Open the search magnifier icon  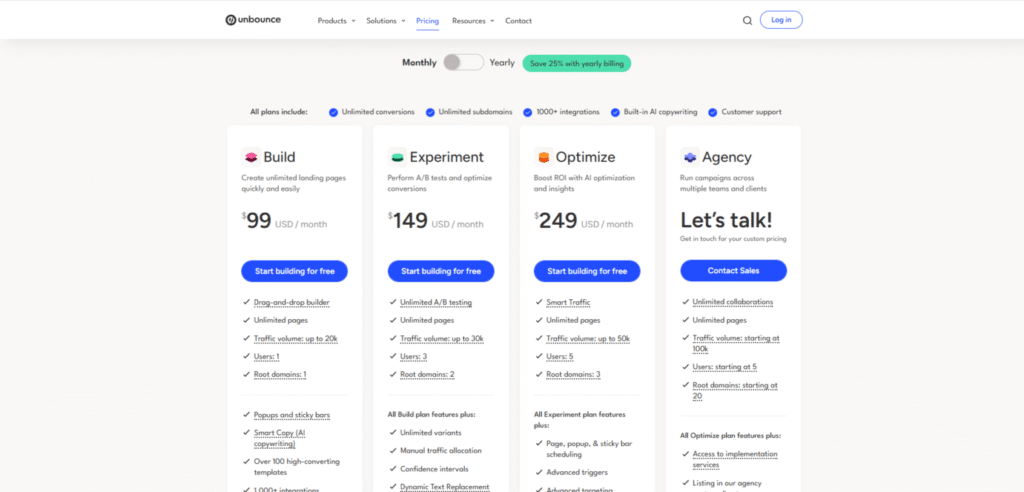[747, 20]
